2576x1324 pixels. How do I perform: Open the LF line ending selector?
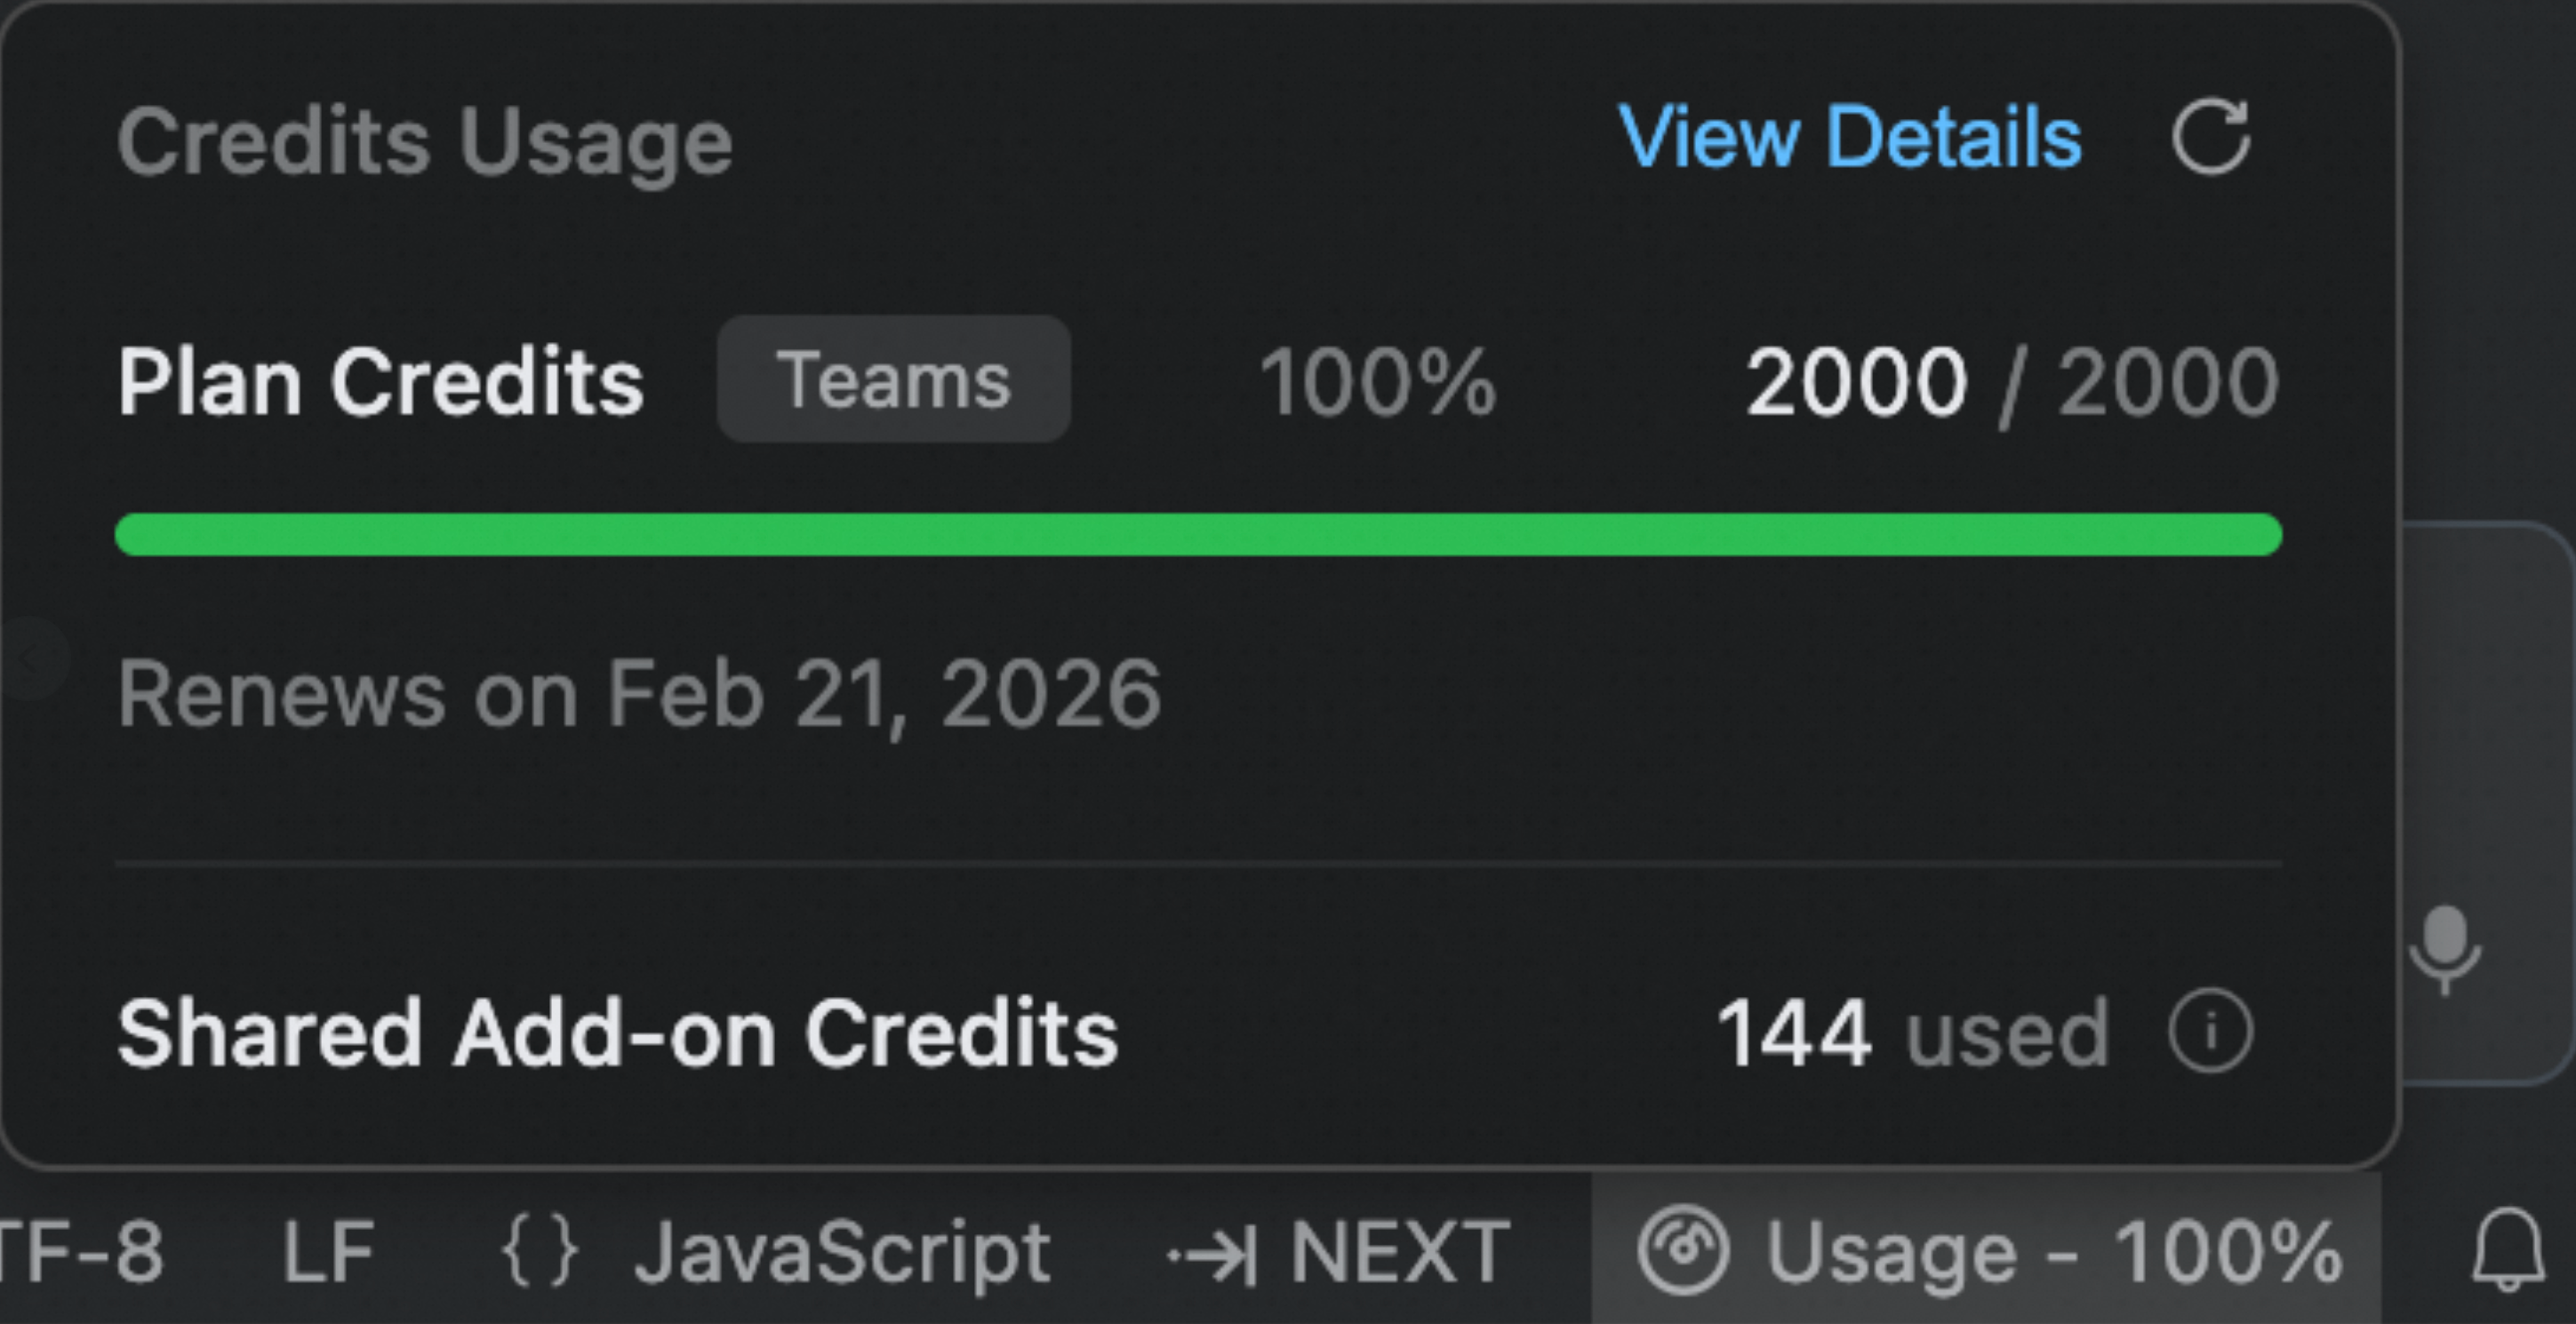pos(328,1251)
